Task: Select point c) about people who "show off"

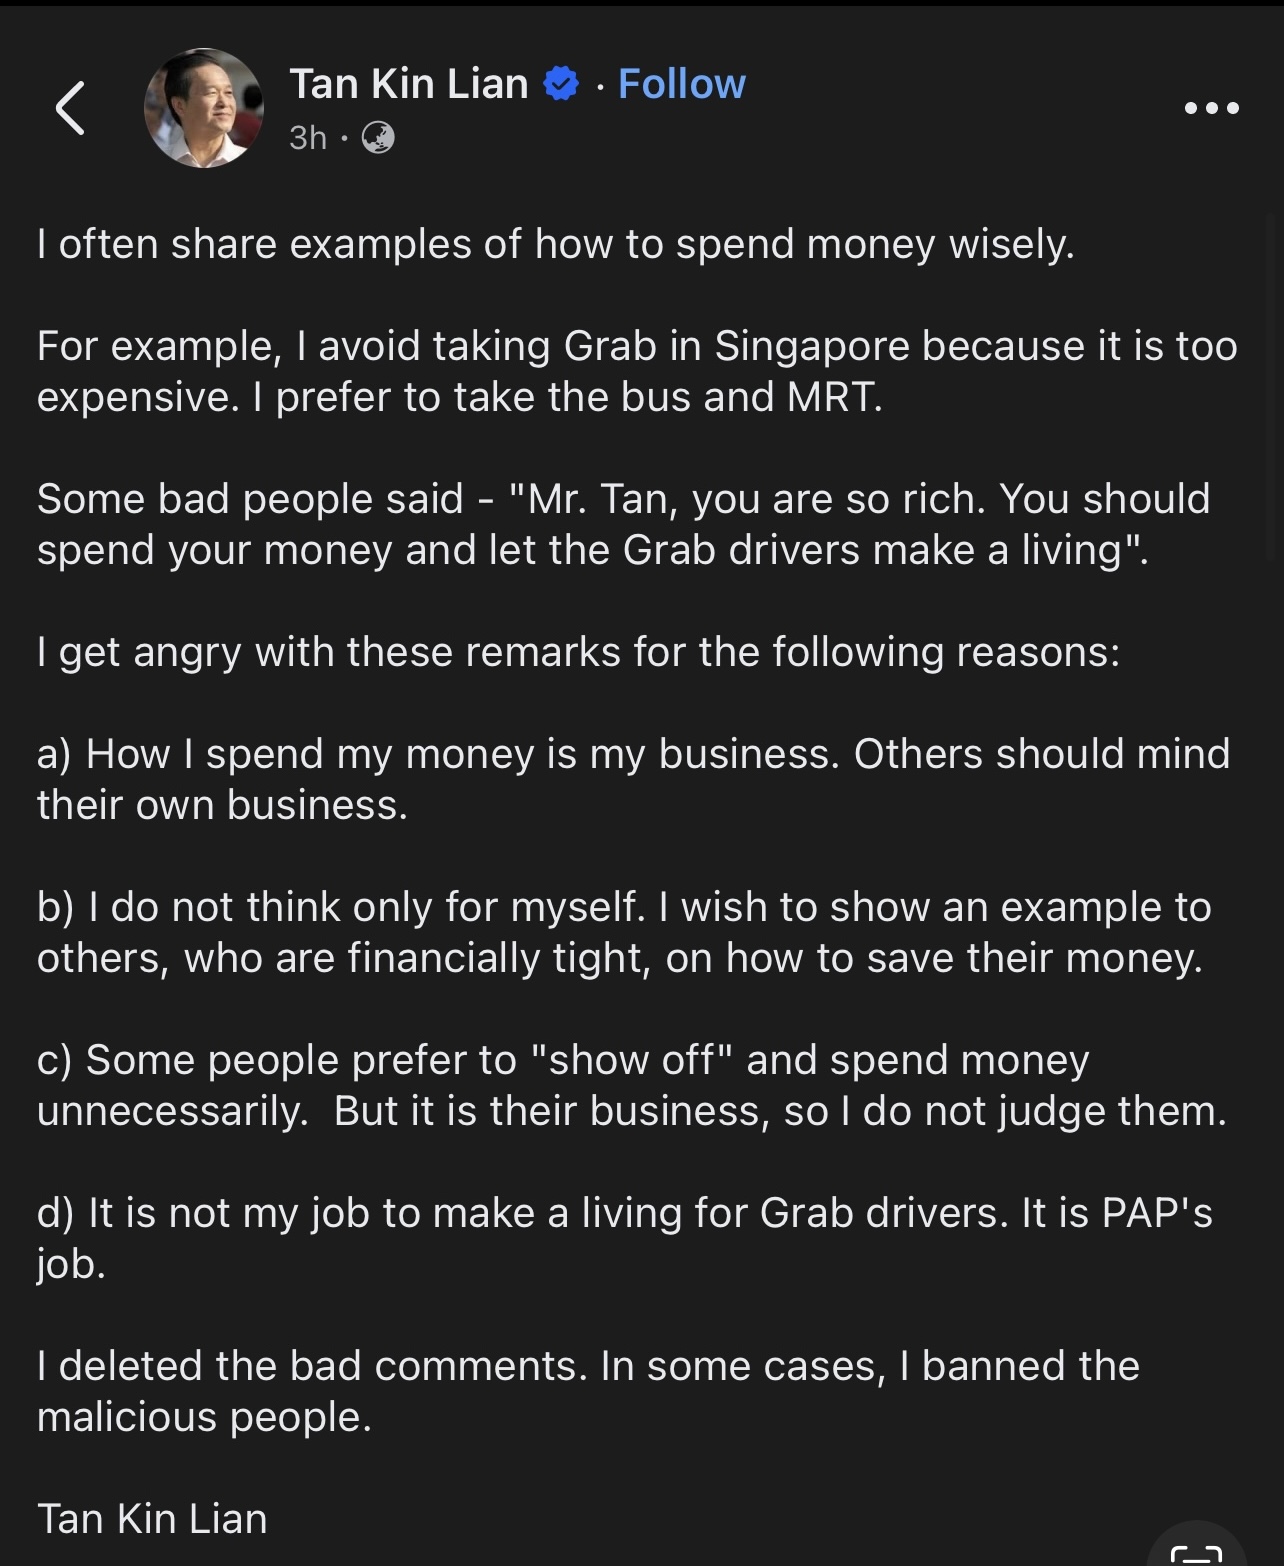Action: coord(630,1085)
